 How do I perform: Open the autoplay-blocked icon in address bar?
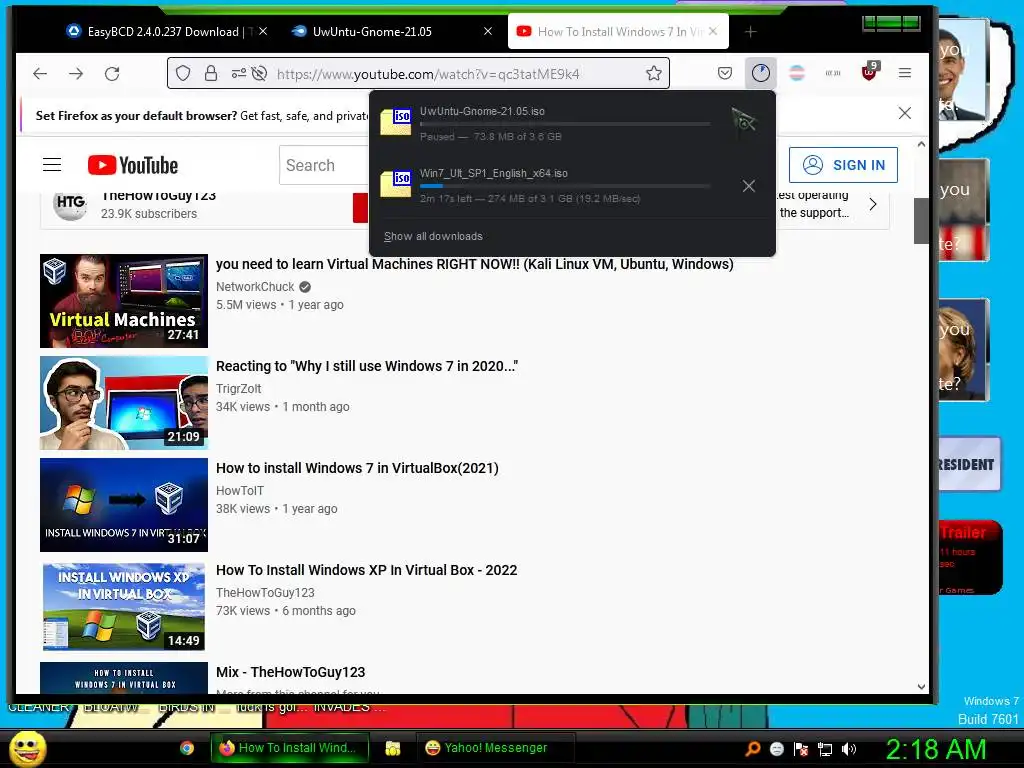pyautogui.click(x=259, y=73)
